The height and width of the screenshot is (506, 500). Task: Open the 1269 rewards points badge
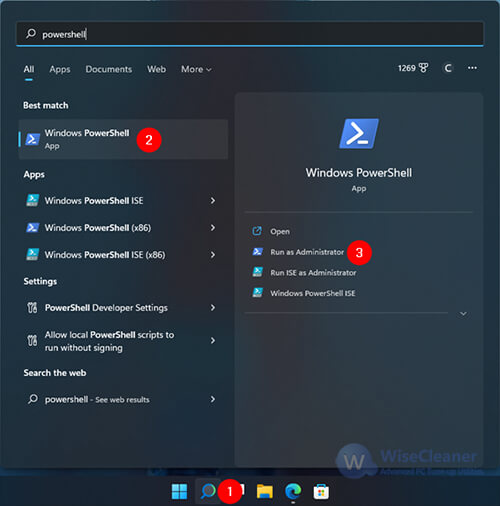pos(413,68)
